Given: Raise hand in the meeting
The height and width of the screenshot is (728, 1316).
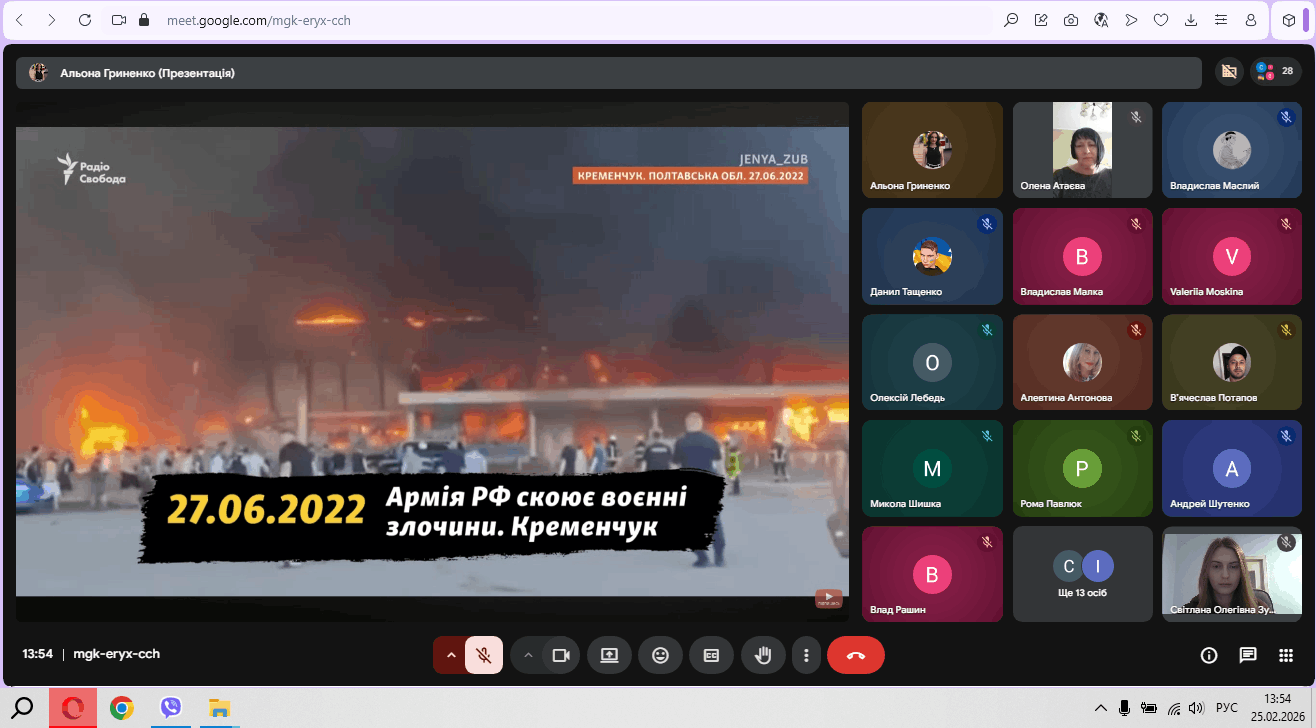Looking at the screenshot, I should click(763, 655).
